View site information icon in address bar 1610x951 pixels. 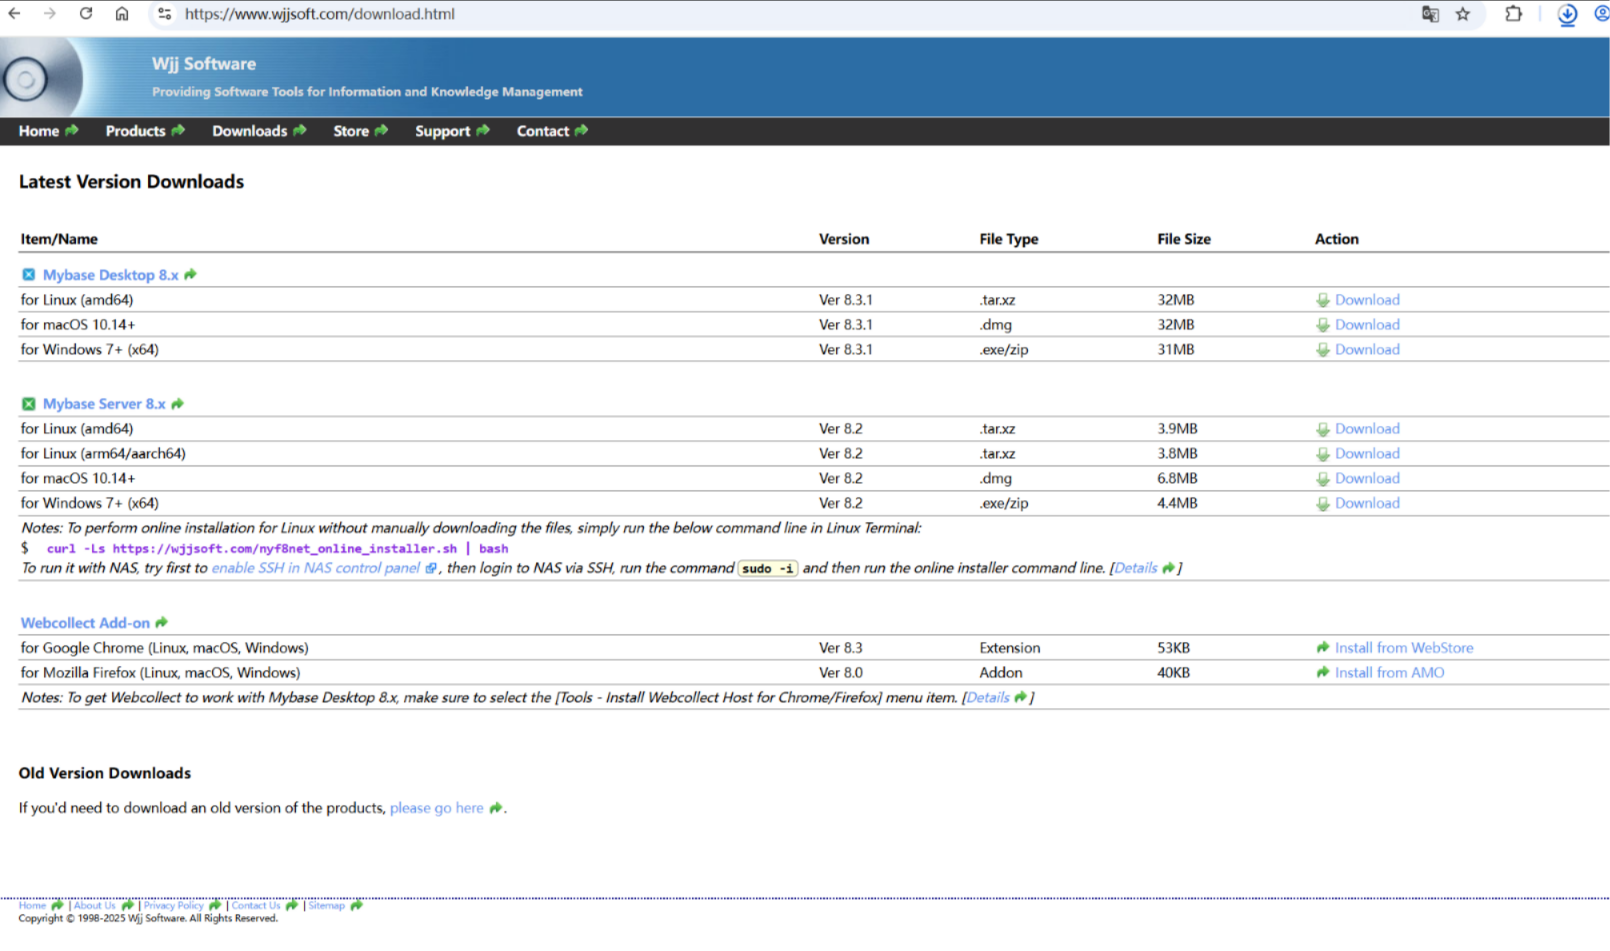(165, 14)
